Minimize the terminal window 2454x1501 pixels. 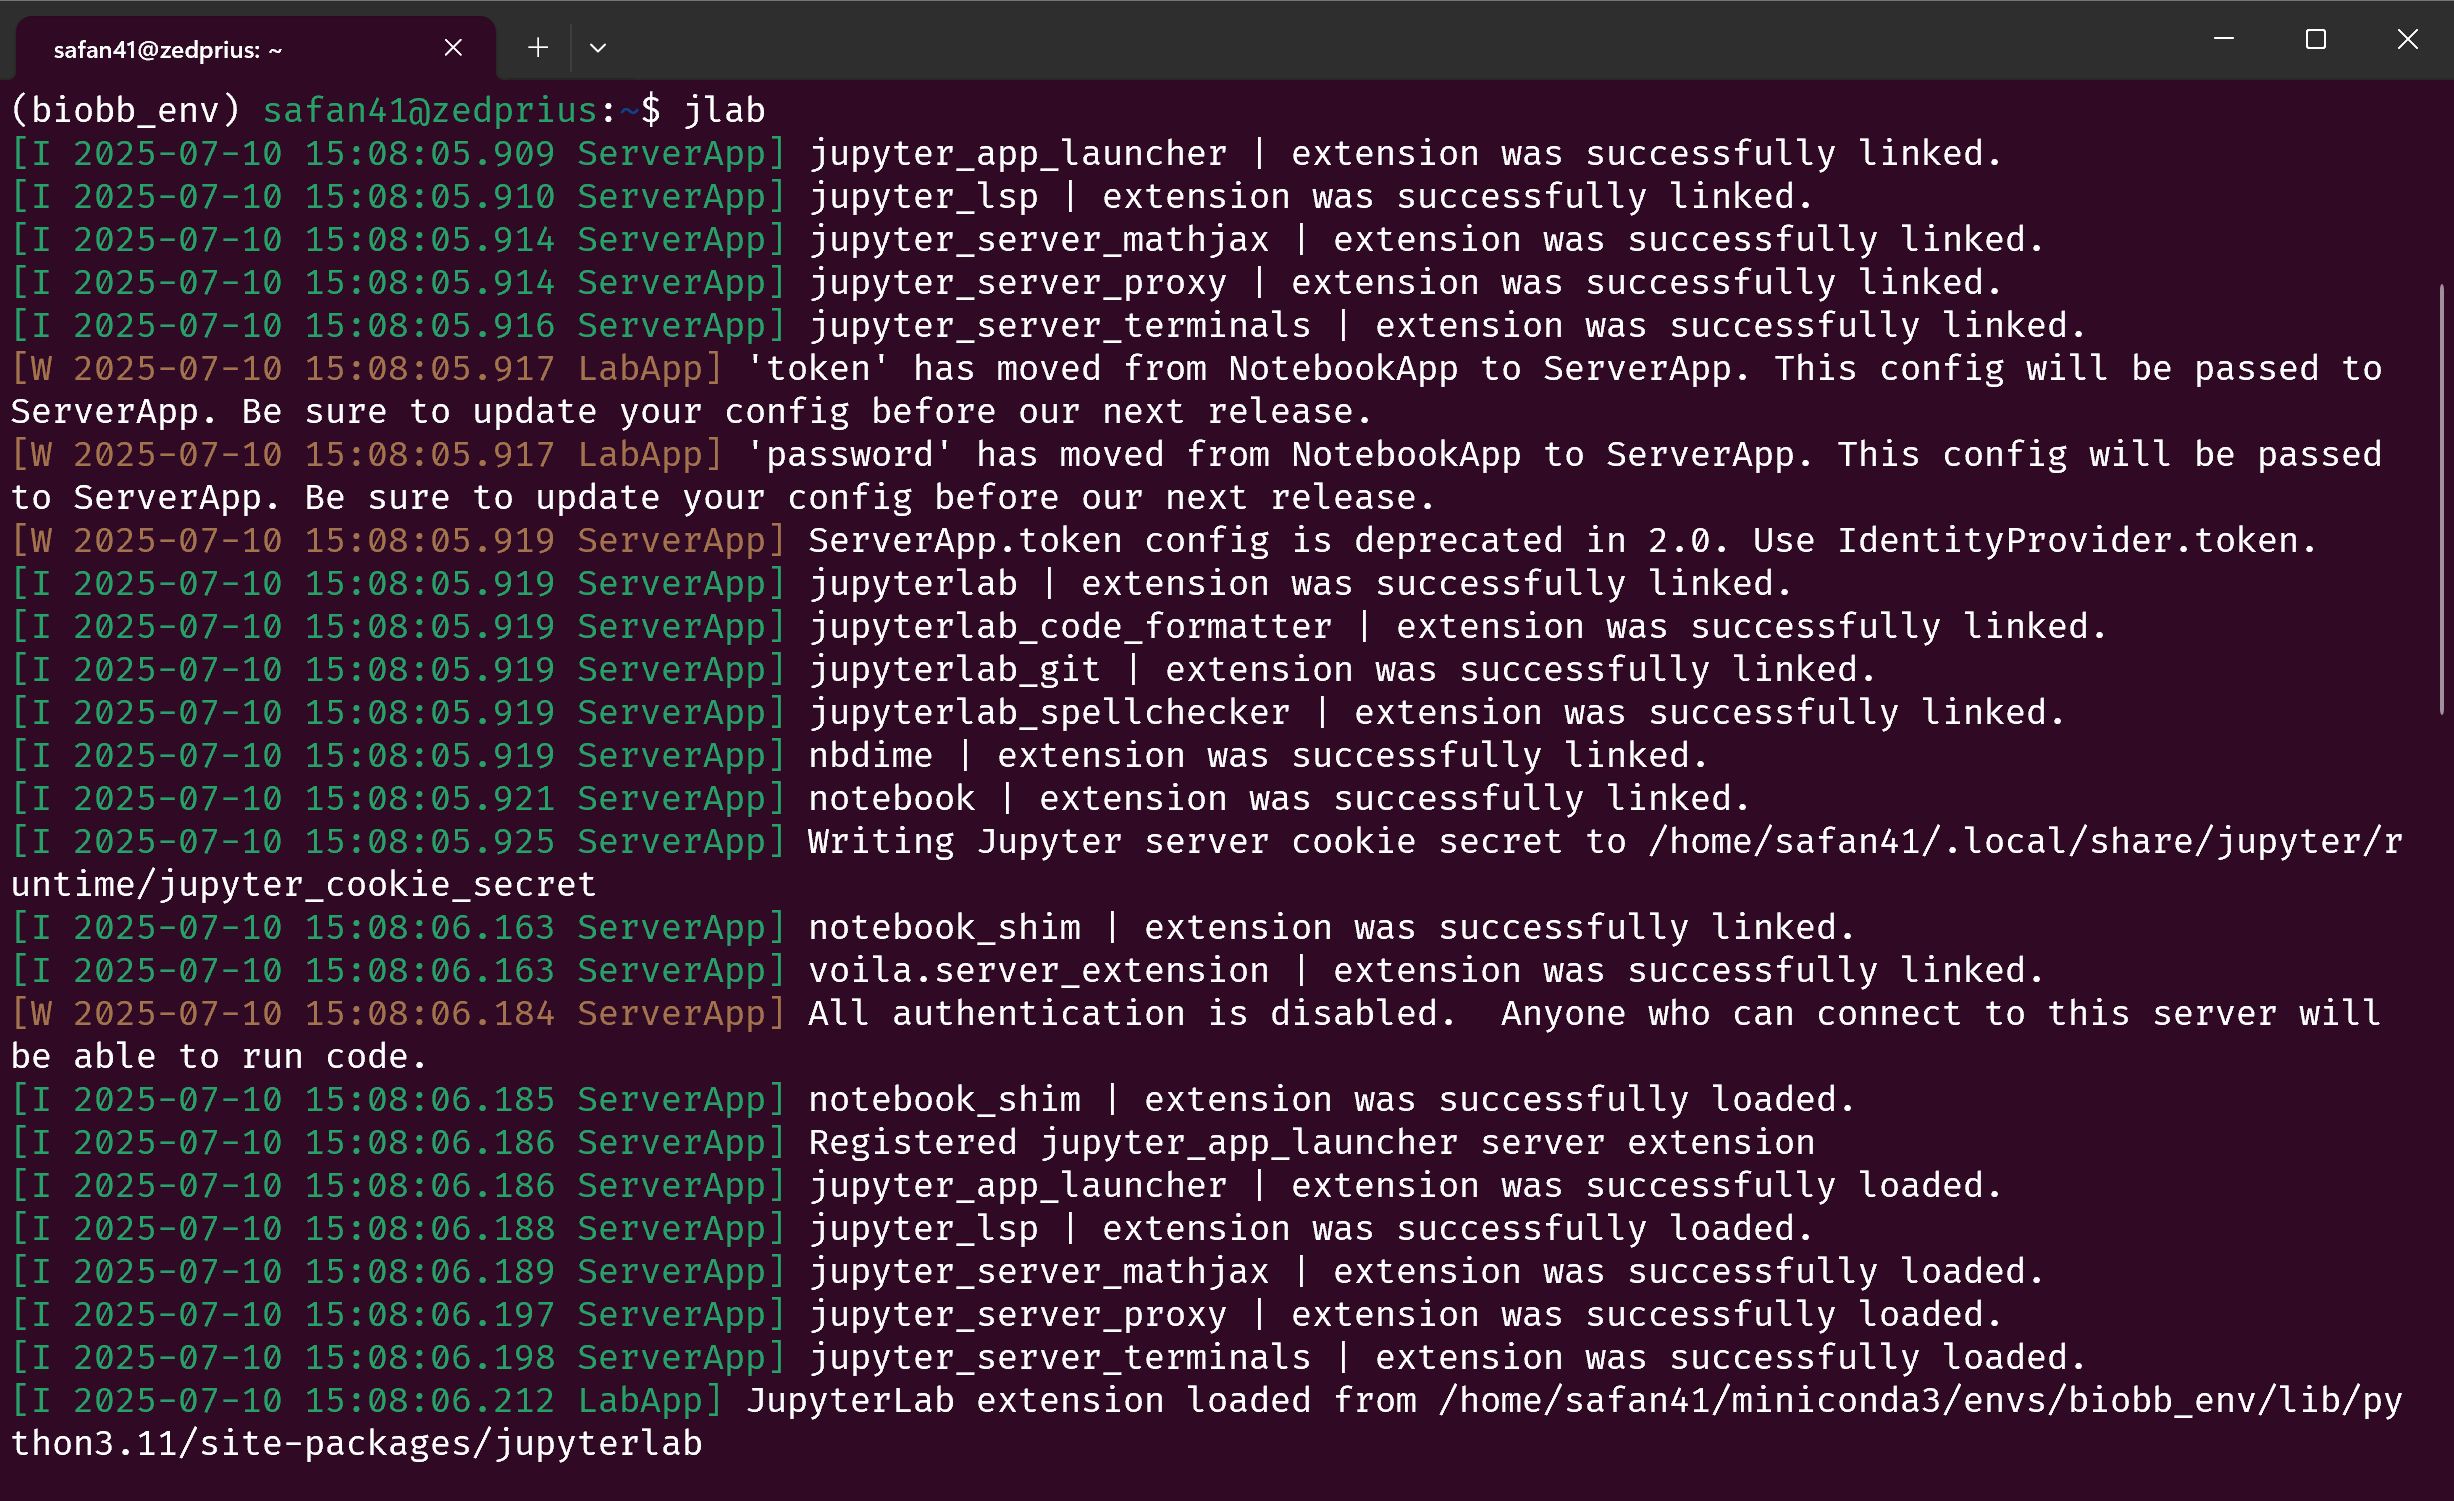2224,39
